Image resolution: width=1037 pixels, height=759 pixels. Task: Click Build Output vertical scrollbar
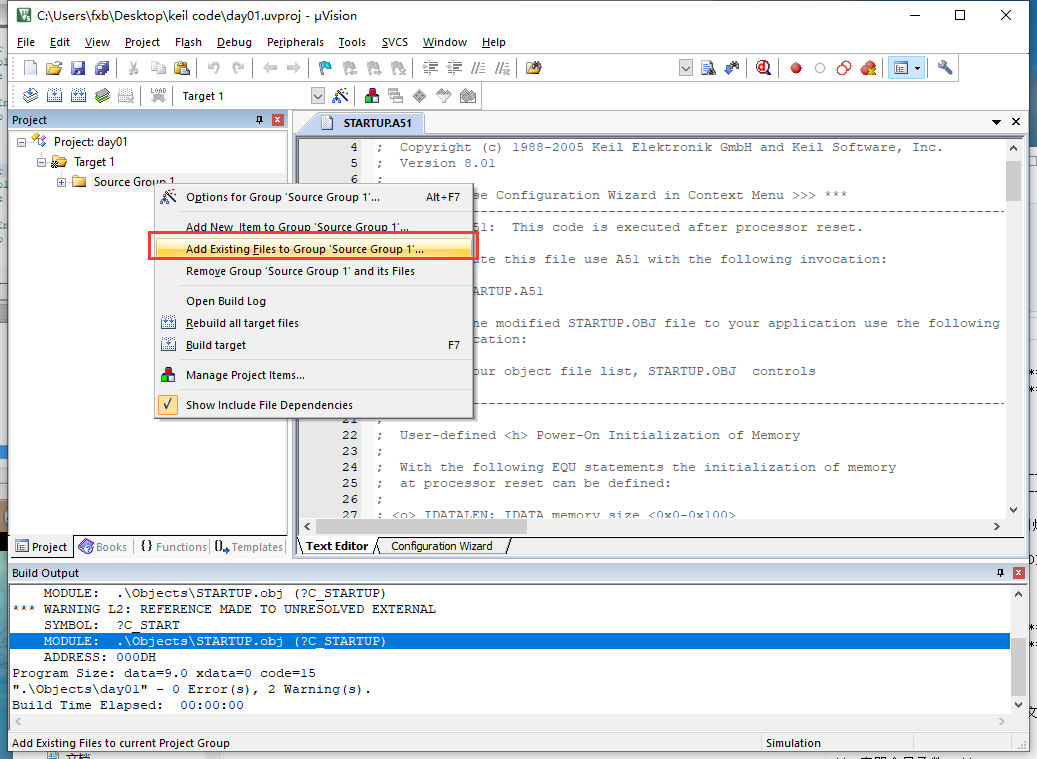click(x=1018, y=665)
